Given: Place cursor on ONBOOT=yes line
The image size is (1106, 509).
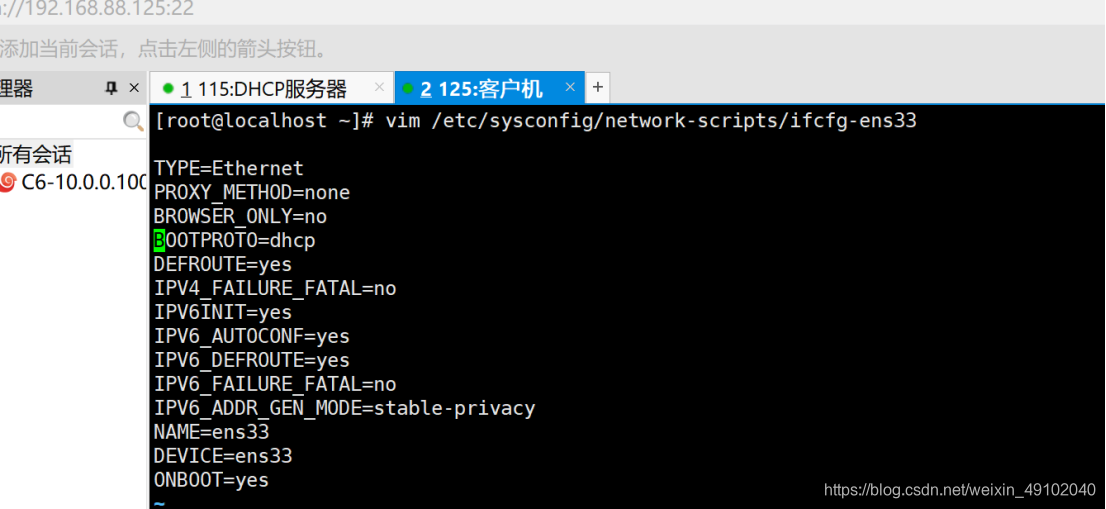Looking at the screenshot, I should coord(211,480).
